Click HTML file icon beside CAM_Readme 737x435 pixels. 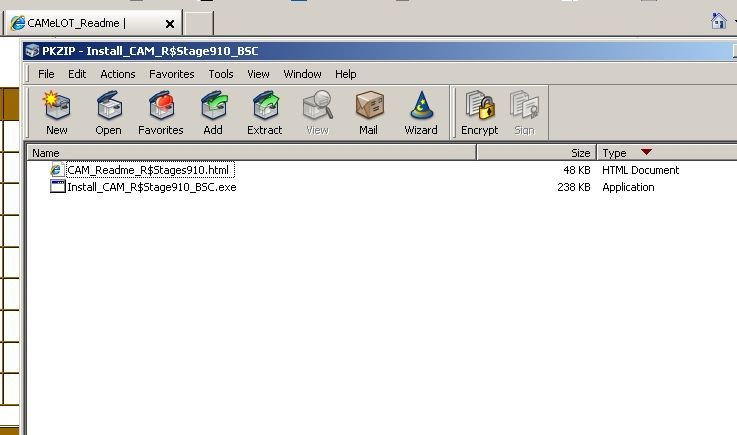(x=57, y=170)
